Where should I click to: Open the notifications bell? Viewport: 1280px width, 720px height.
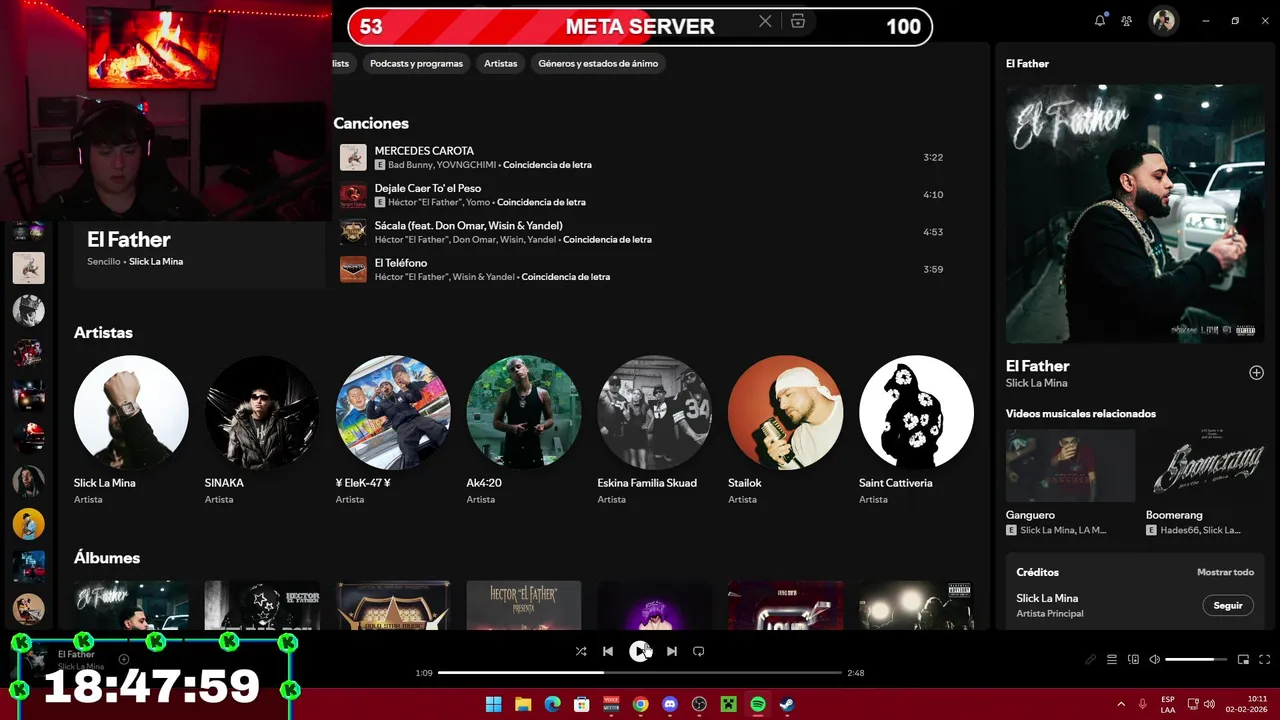click(x=1100, y=21)
